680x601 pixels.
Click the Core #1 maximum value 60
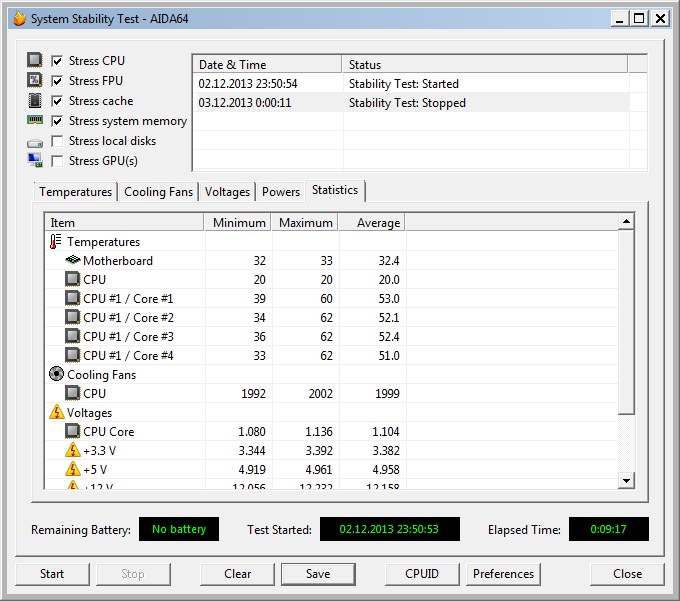pyautogui.click(x=326, y=298)
